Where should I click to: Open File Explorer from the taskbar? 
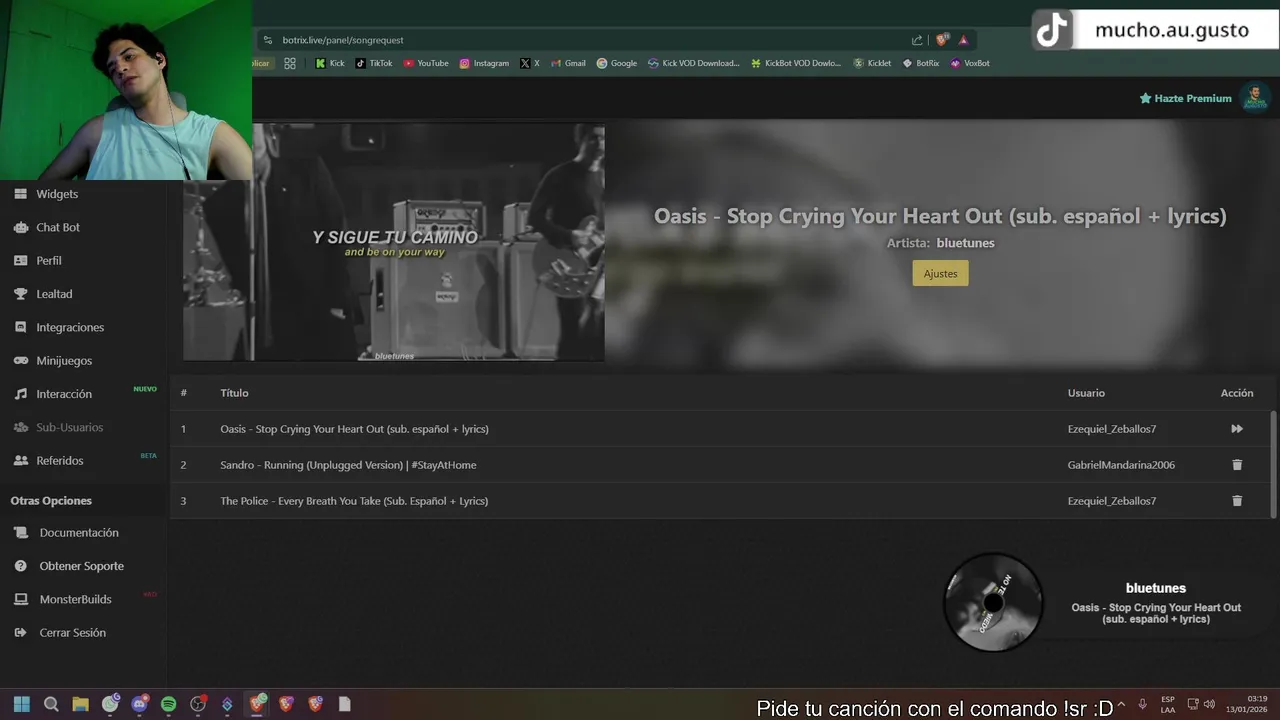pos(80,704)
